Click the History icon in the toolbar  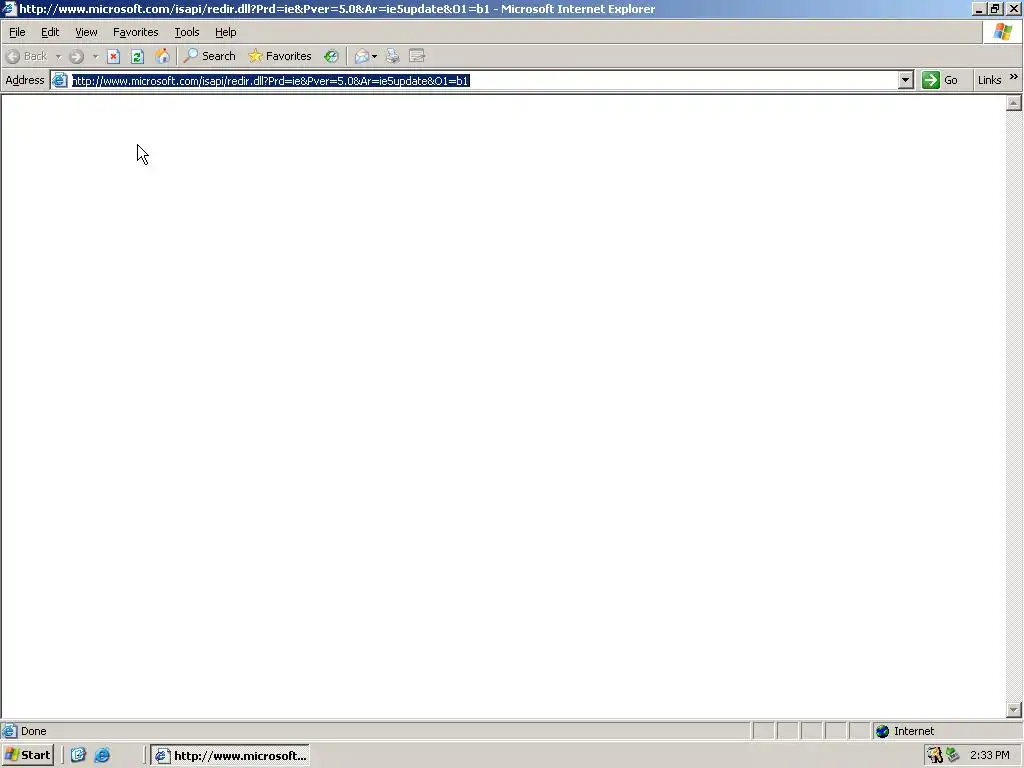point(331,56)
